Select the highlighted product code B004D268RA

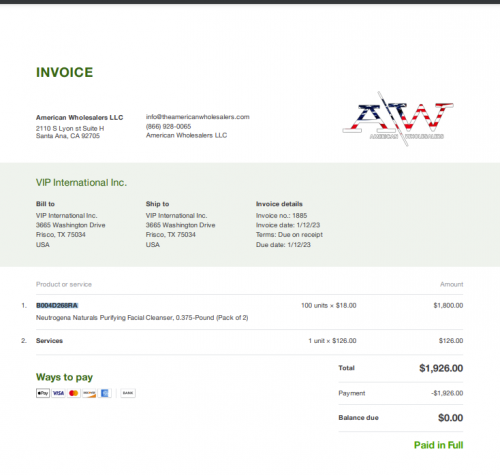pyautogui.click(x=57, y=305)
